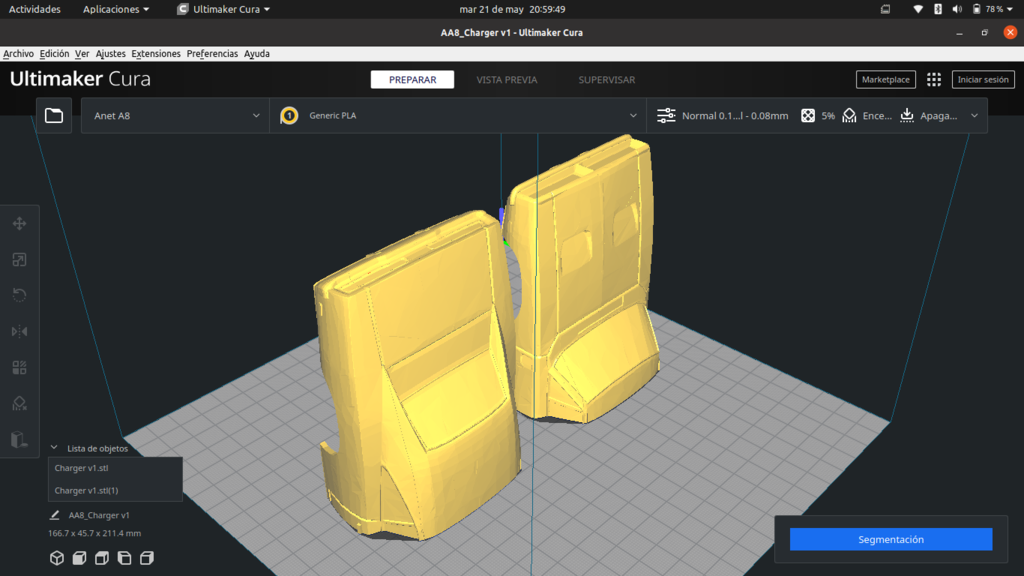
Task: Switch to the Vista Previa tab
Action: [x=506, y=80]
